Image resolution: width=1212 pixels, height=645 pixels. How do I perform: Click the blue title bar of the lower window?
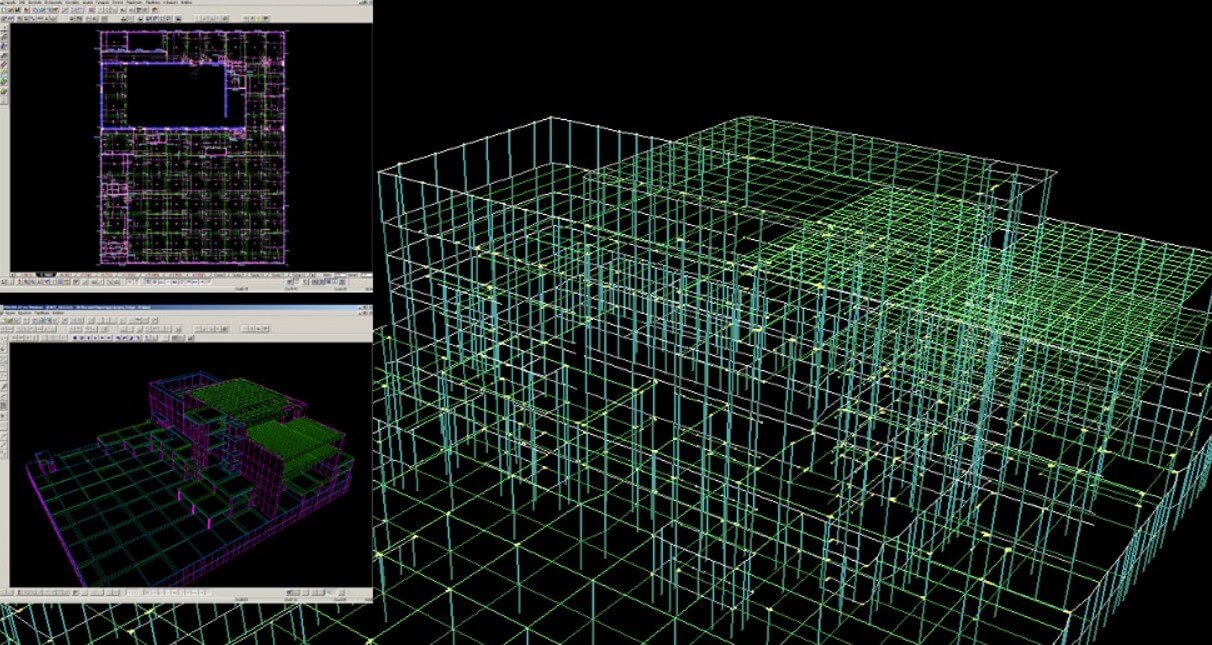[186, 306]
